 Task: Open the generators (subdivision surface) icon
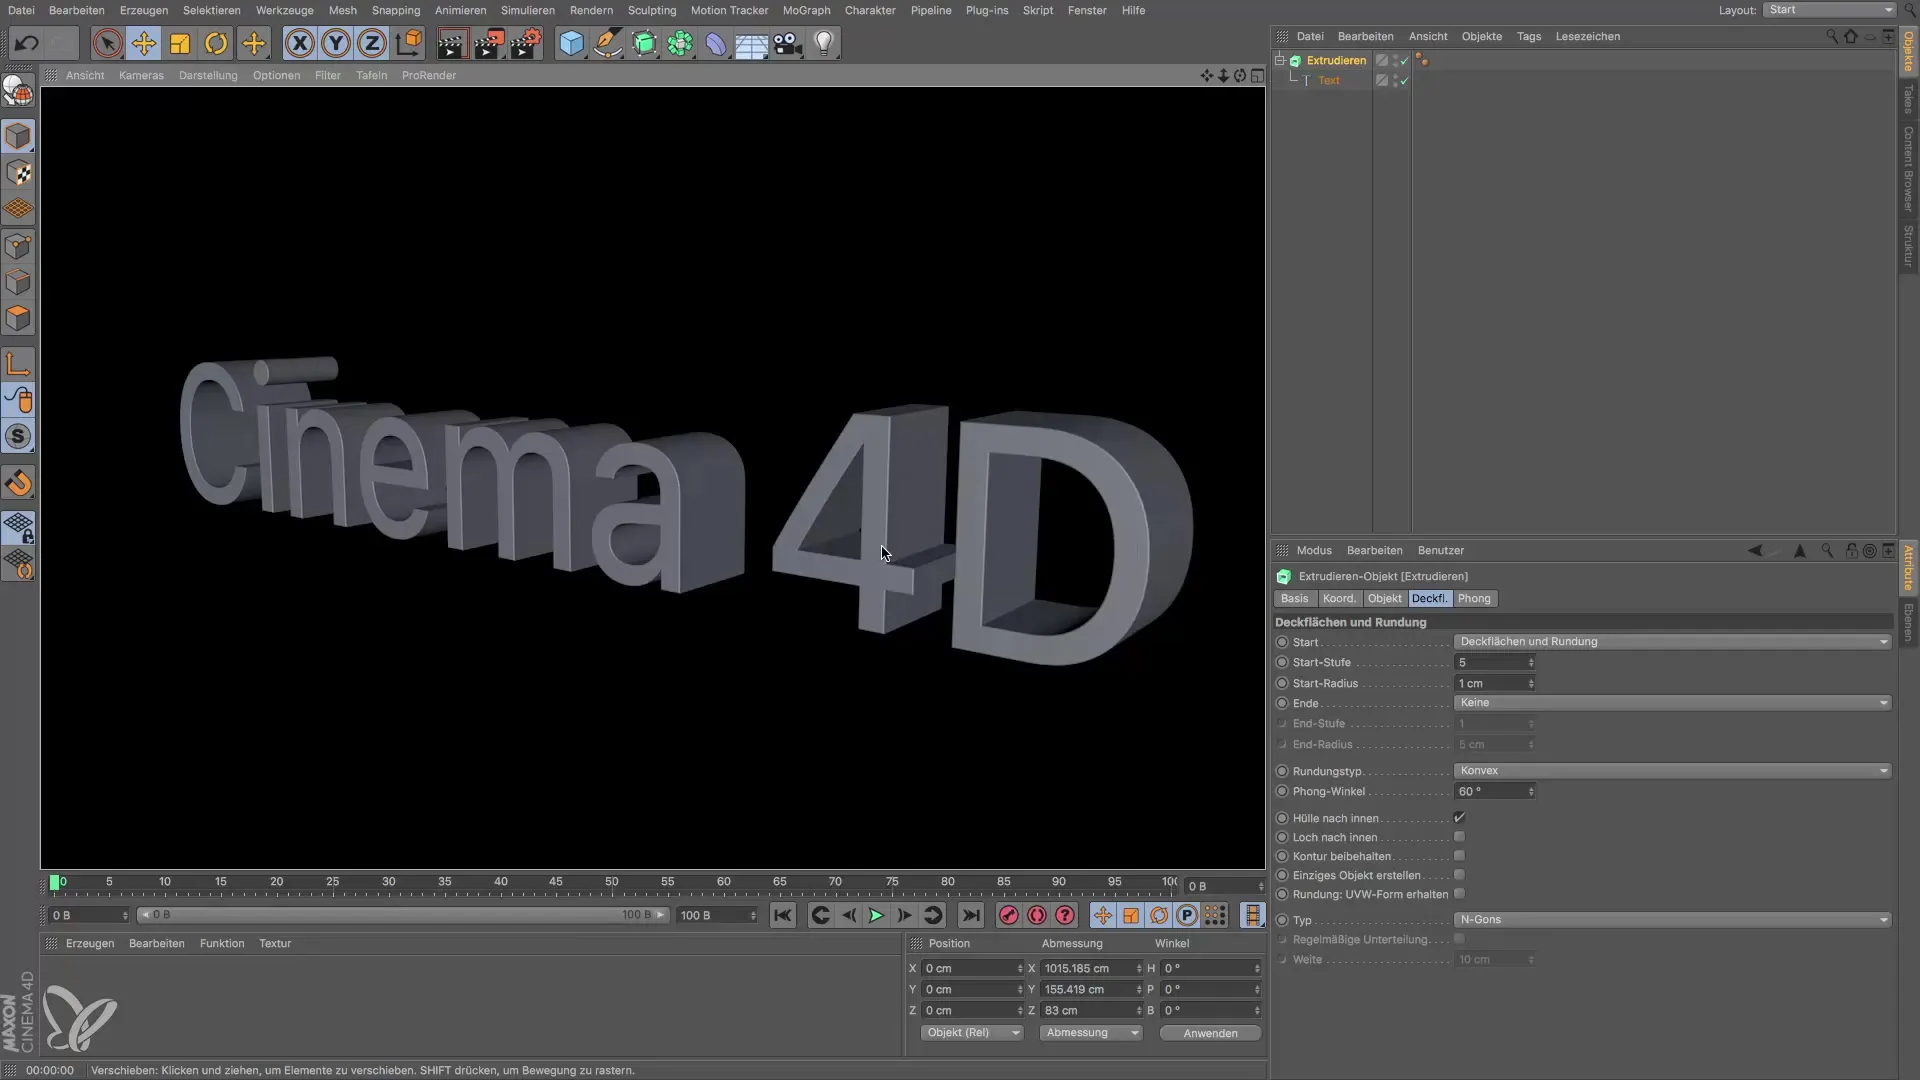[644, 43]
